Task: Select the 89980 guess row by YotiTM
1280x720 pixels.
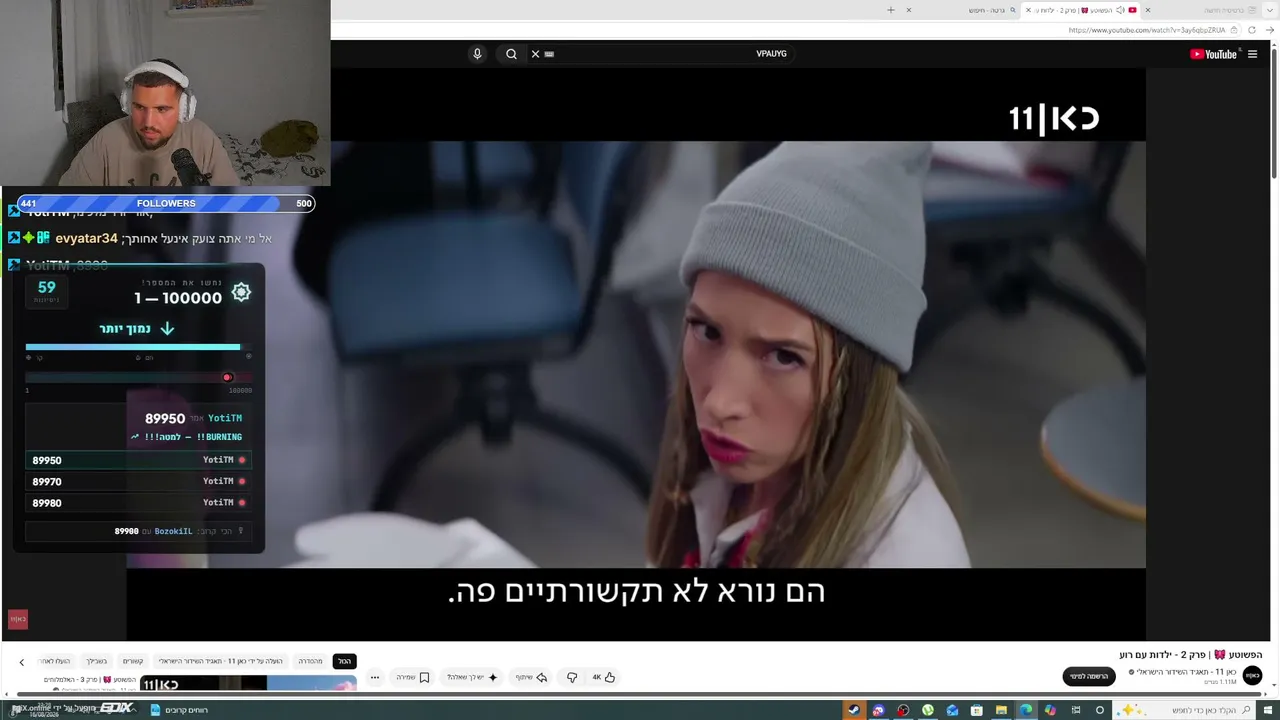Action: (138, 502)
